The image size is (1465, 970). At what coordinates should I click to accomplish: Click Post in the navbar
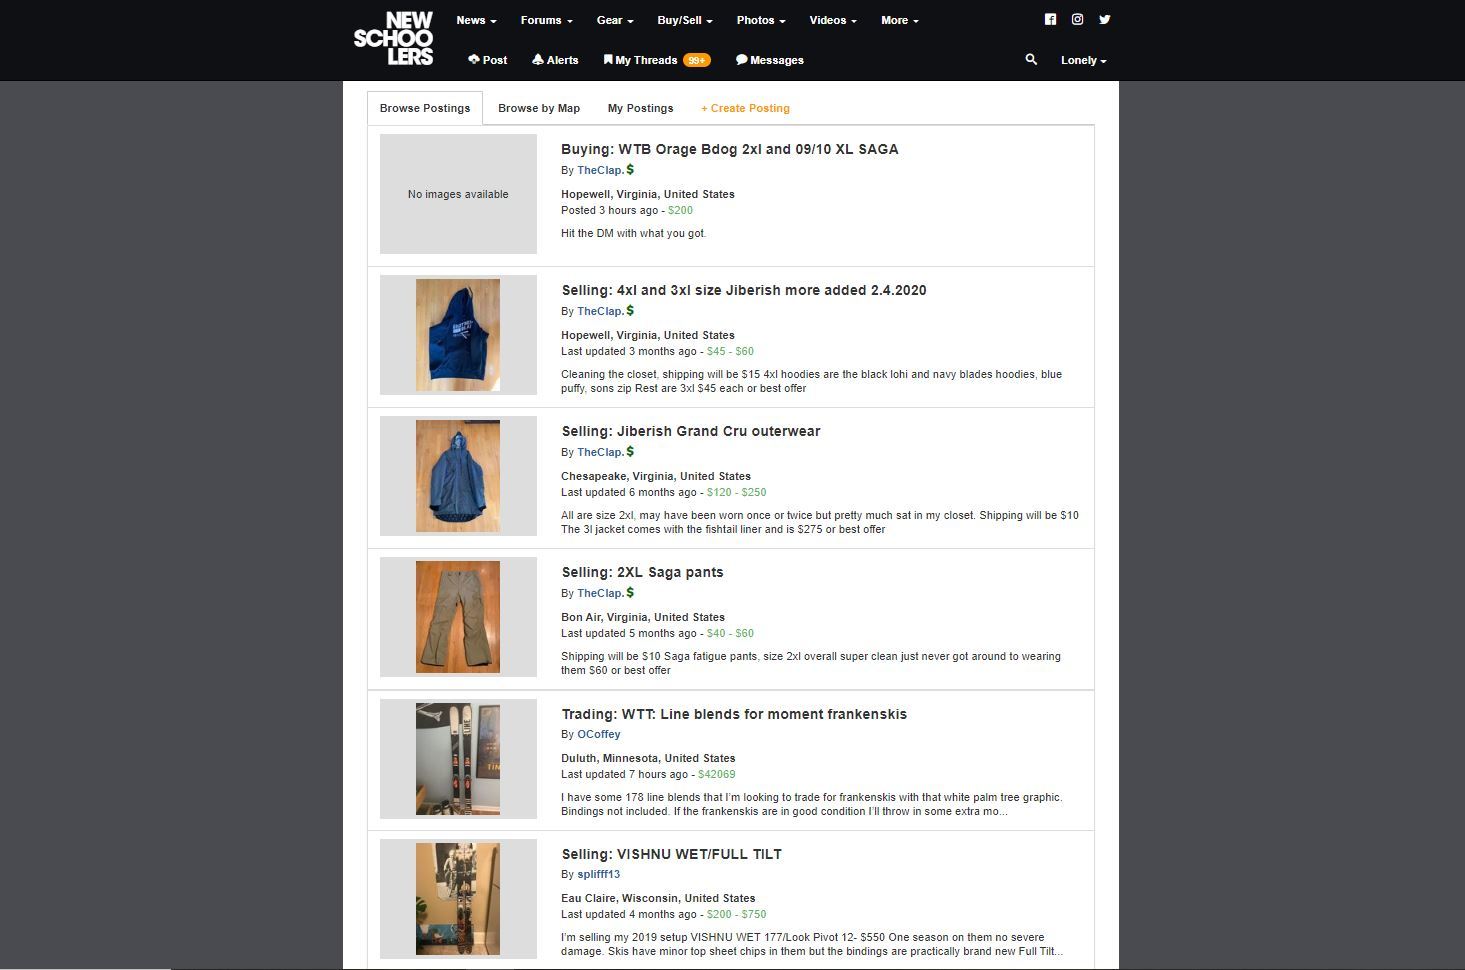pos(487,60)
